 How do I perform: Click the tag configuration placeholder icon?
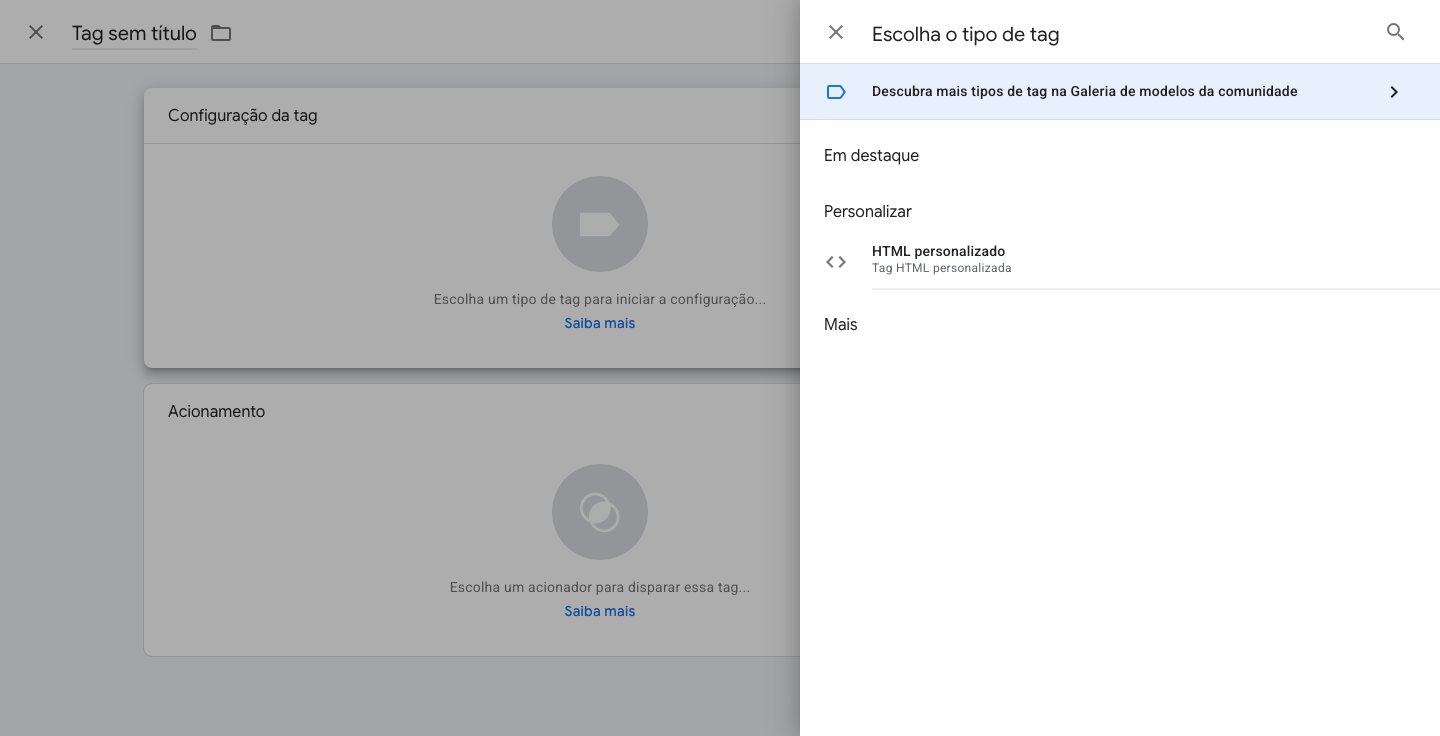click(600, 224)
